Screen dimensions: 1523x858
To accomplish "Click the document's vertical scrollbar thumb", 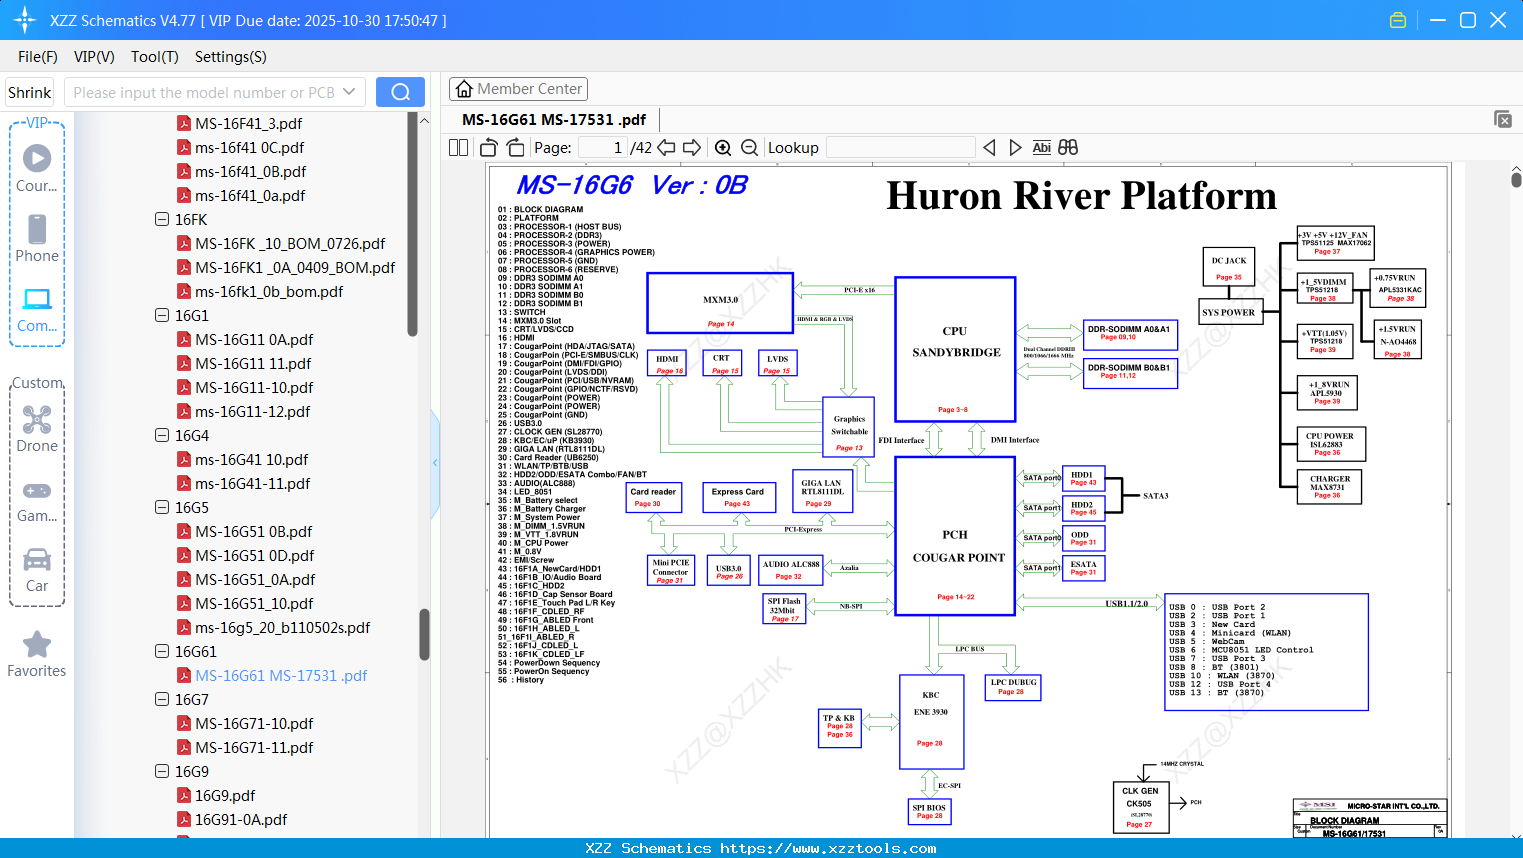I will 1516,179.
